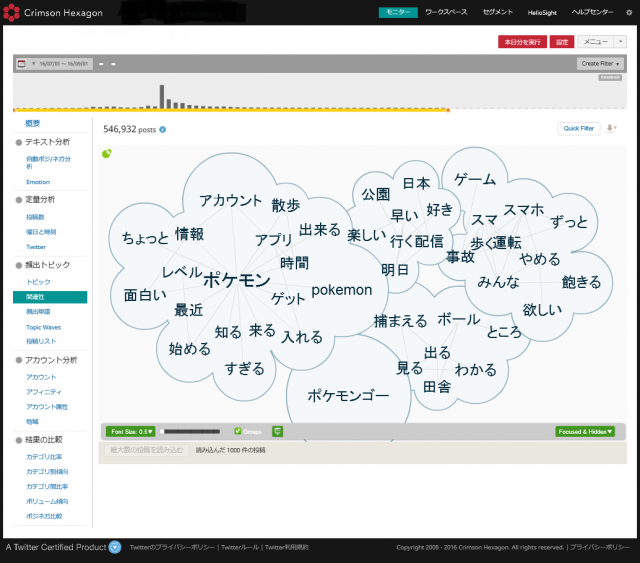Open the トピック sidebar link

(38, 282)
